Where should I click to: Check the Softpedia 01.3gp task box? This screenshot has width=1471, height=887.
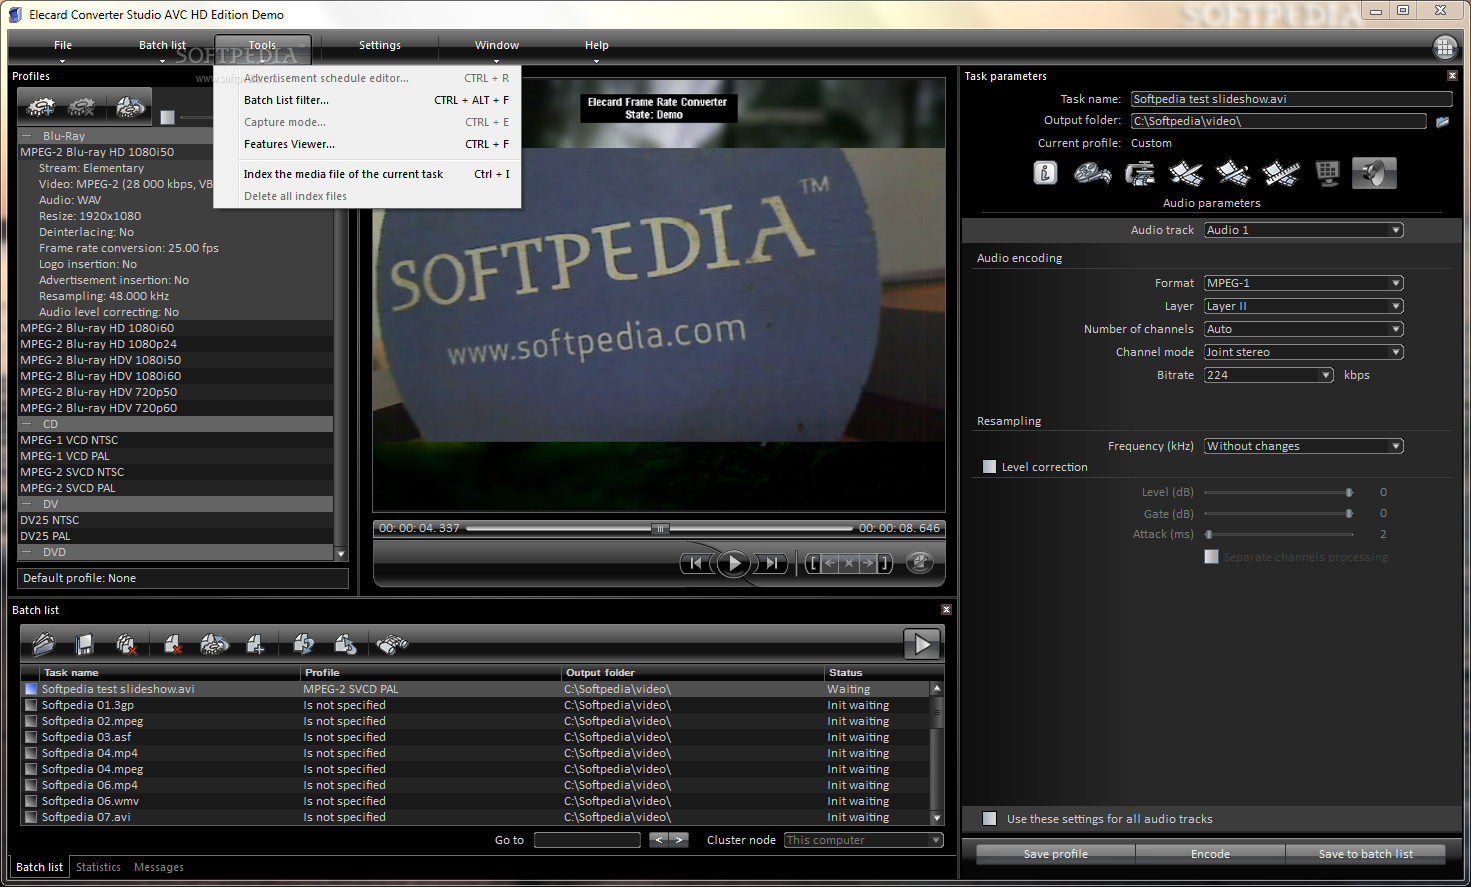tap(31, 705)
